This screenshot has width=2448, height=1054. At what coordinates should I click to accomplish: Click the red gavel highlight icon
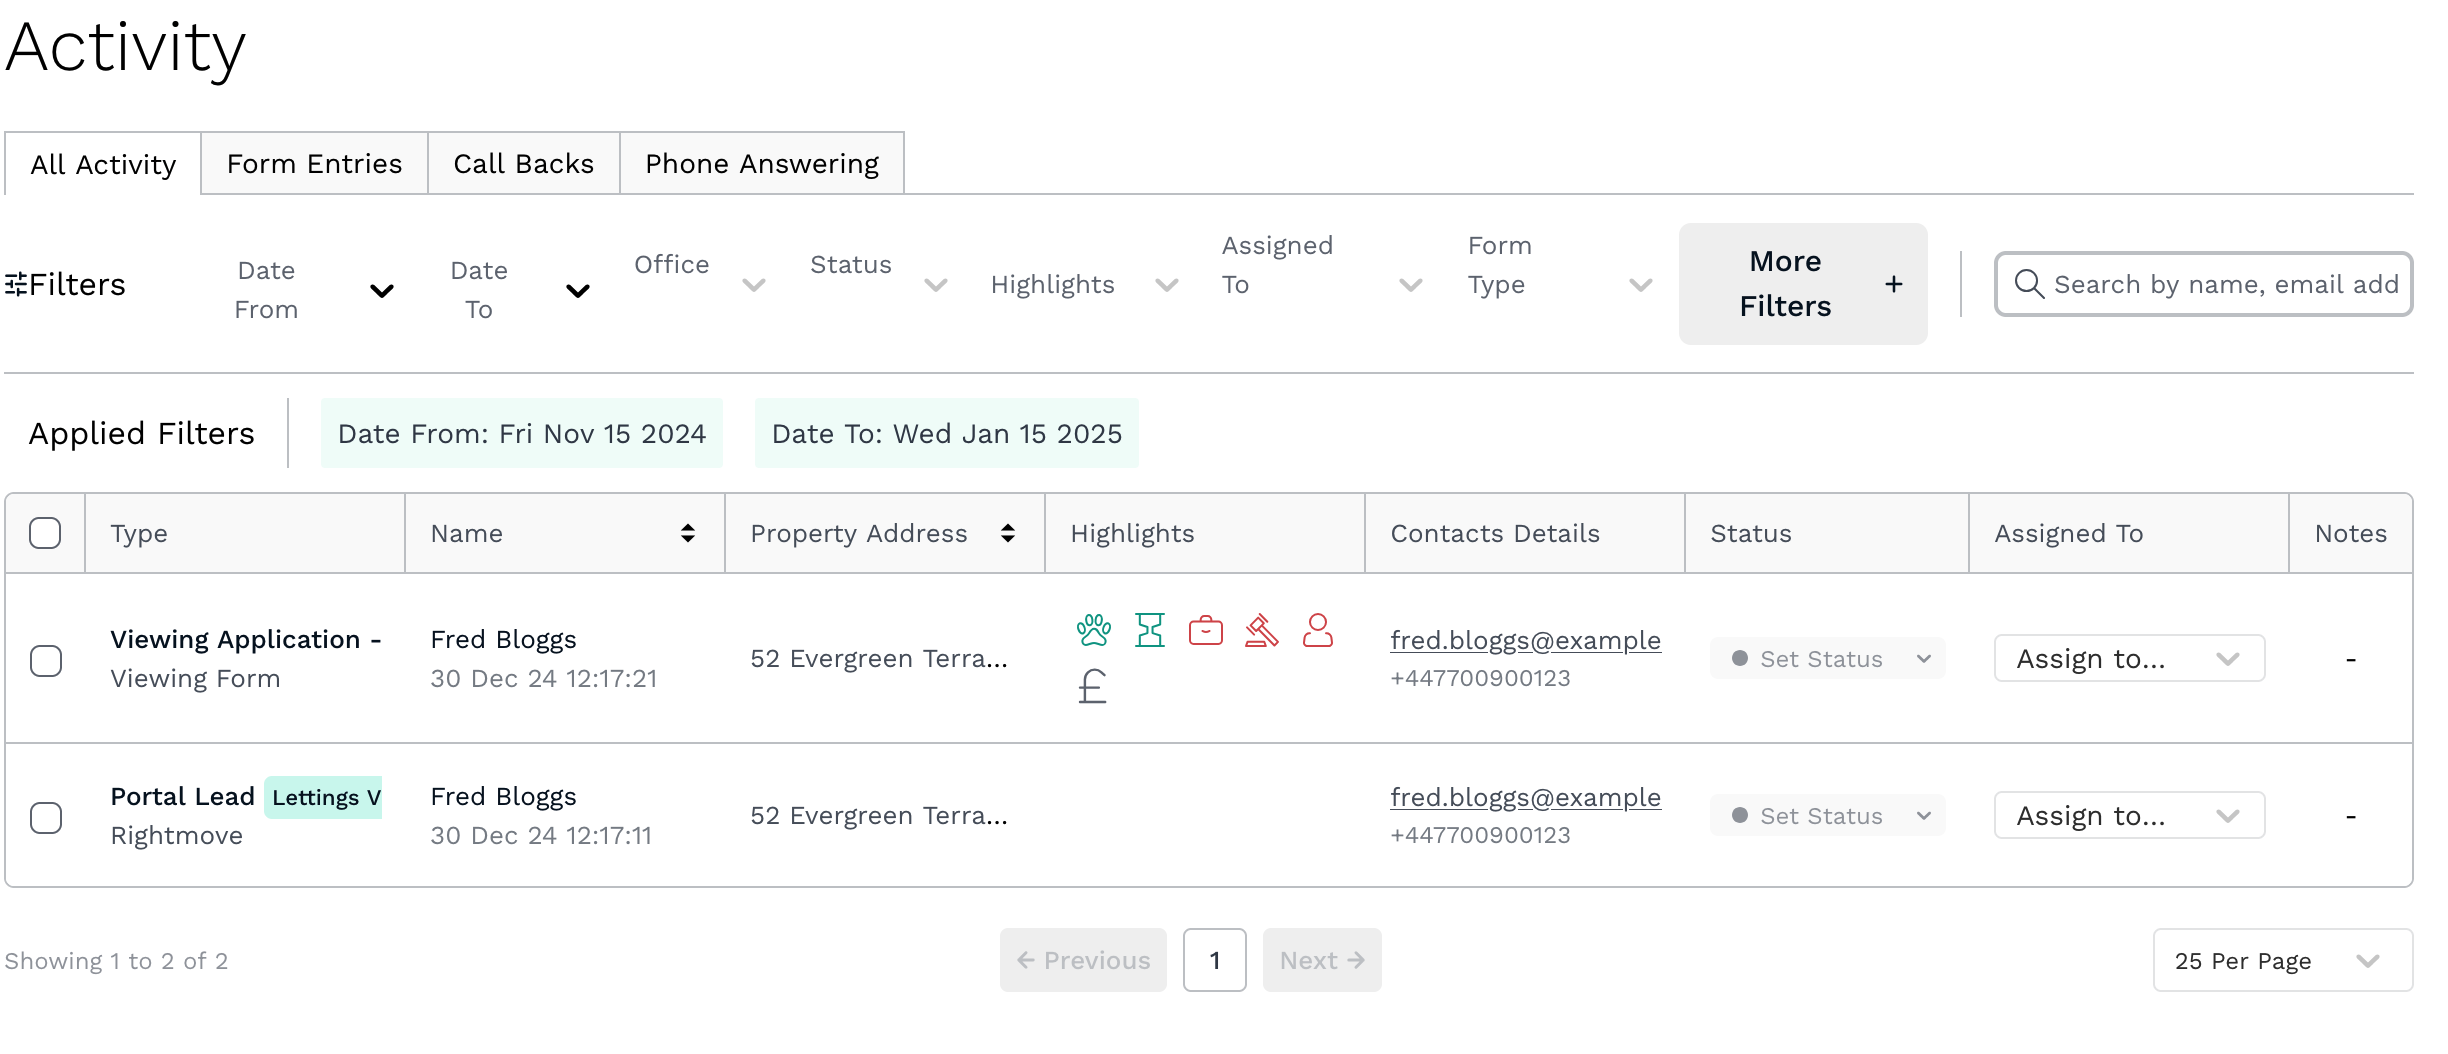1261,630
